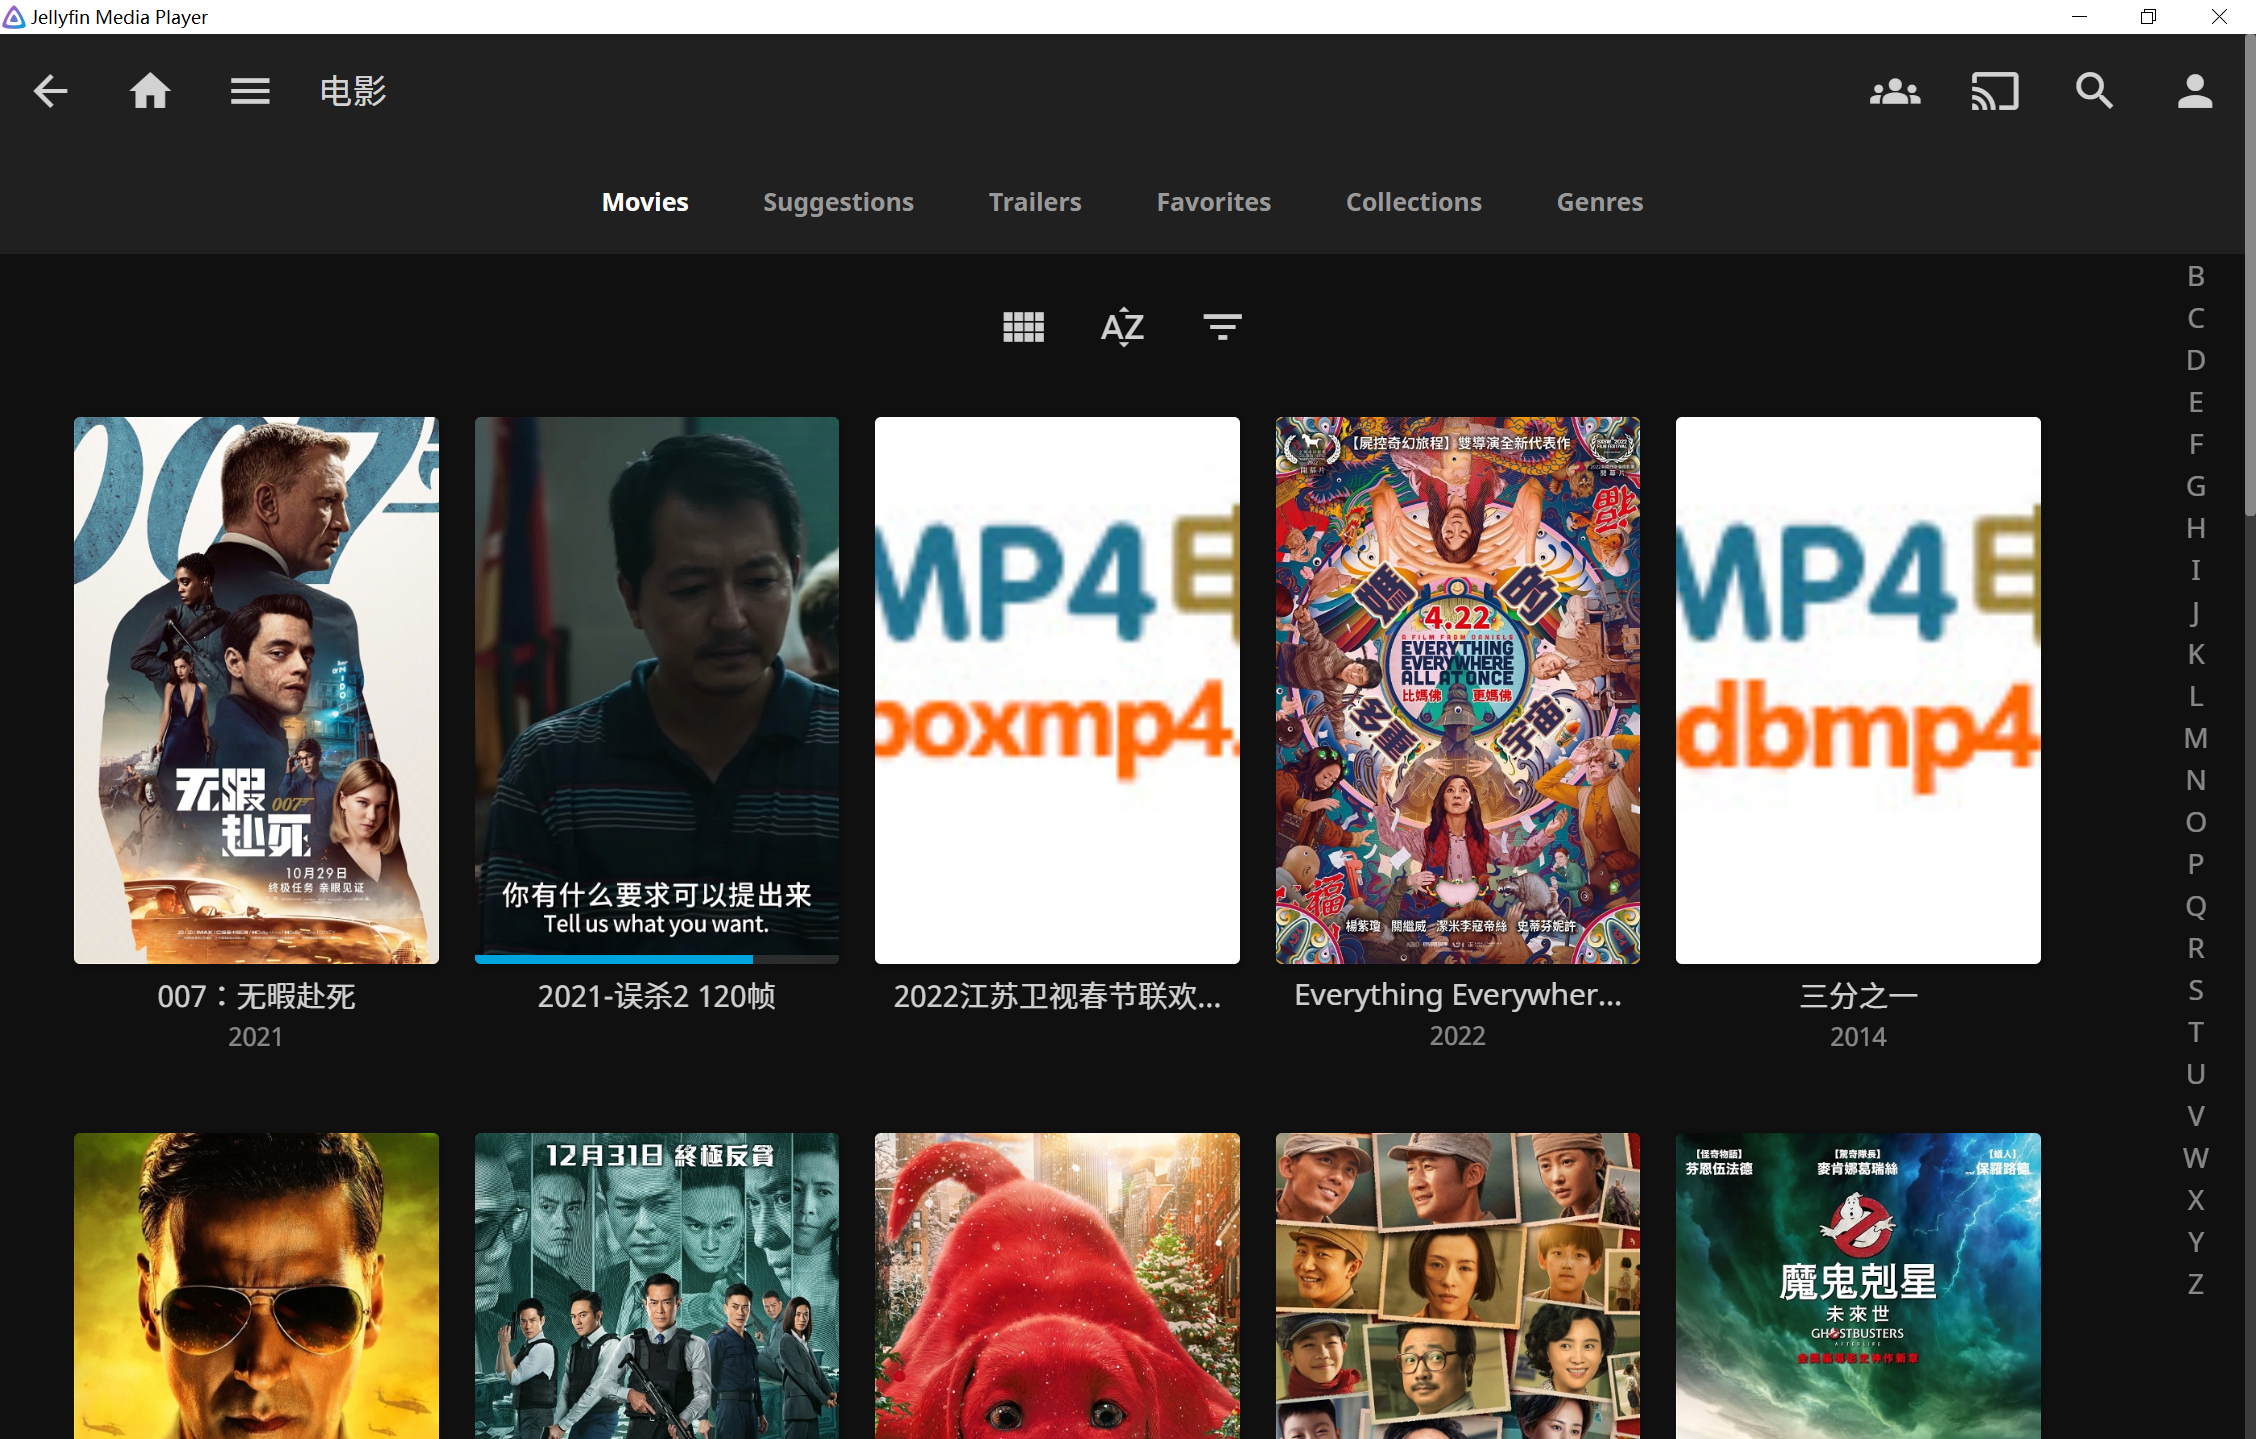The width and height of the screenshot is (2256, 1439).
Task: Jump to letter W in alphabet picker
Action: (x=2195, y=1158)
